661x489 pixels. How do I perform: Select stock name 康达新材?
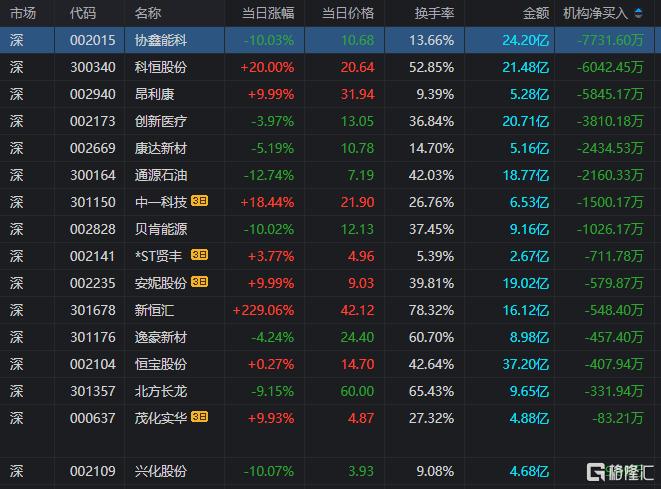(161, 148)
